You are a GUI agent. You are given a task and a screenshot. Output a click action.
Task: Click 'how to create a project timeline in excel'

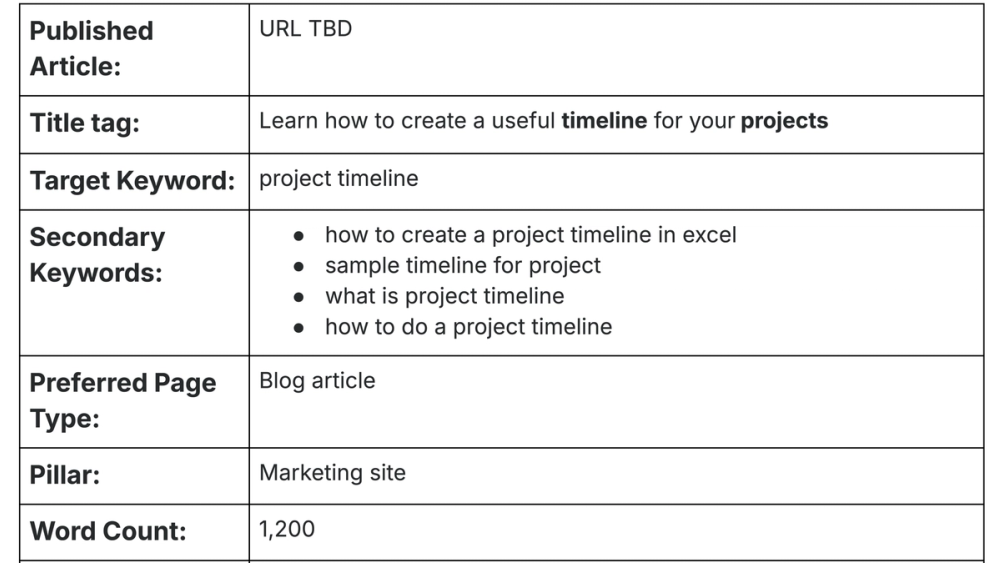coord(531,235)
